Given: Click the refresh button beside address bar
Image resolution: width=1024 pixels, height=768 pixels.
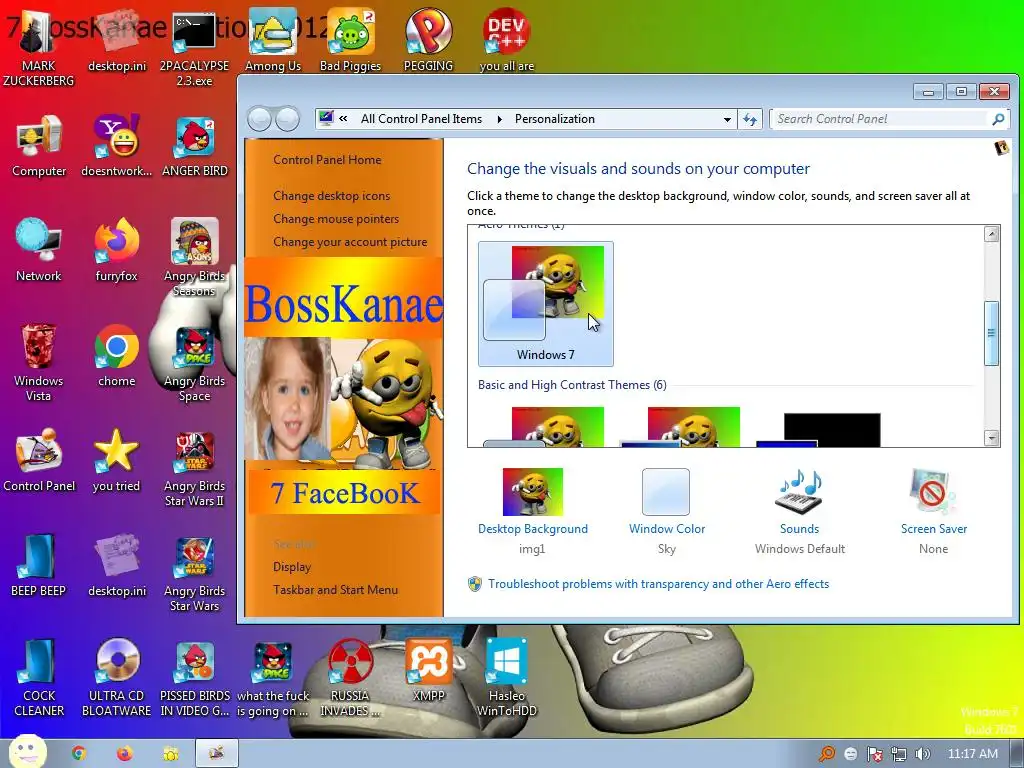Looking at the screenshot, I should pyautogui.click(x=750, y=120).
